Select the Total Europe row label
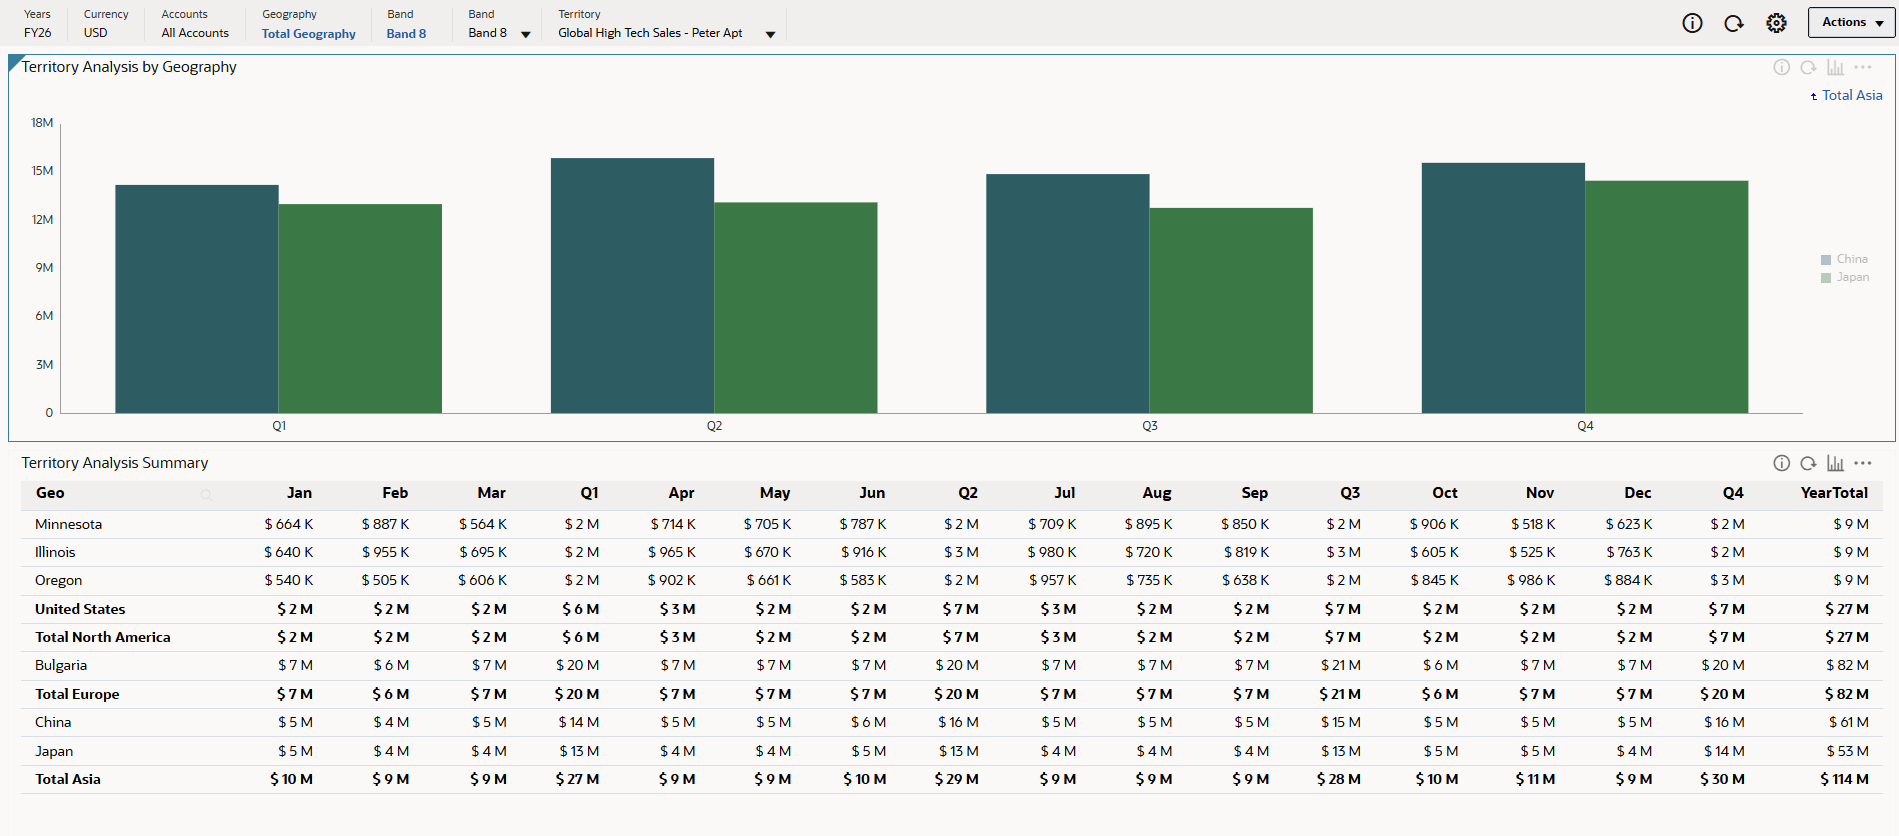Viewport: 1899px width, 836px height. point(77,694)
